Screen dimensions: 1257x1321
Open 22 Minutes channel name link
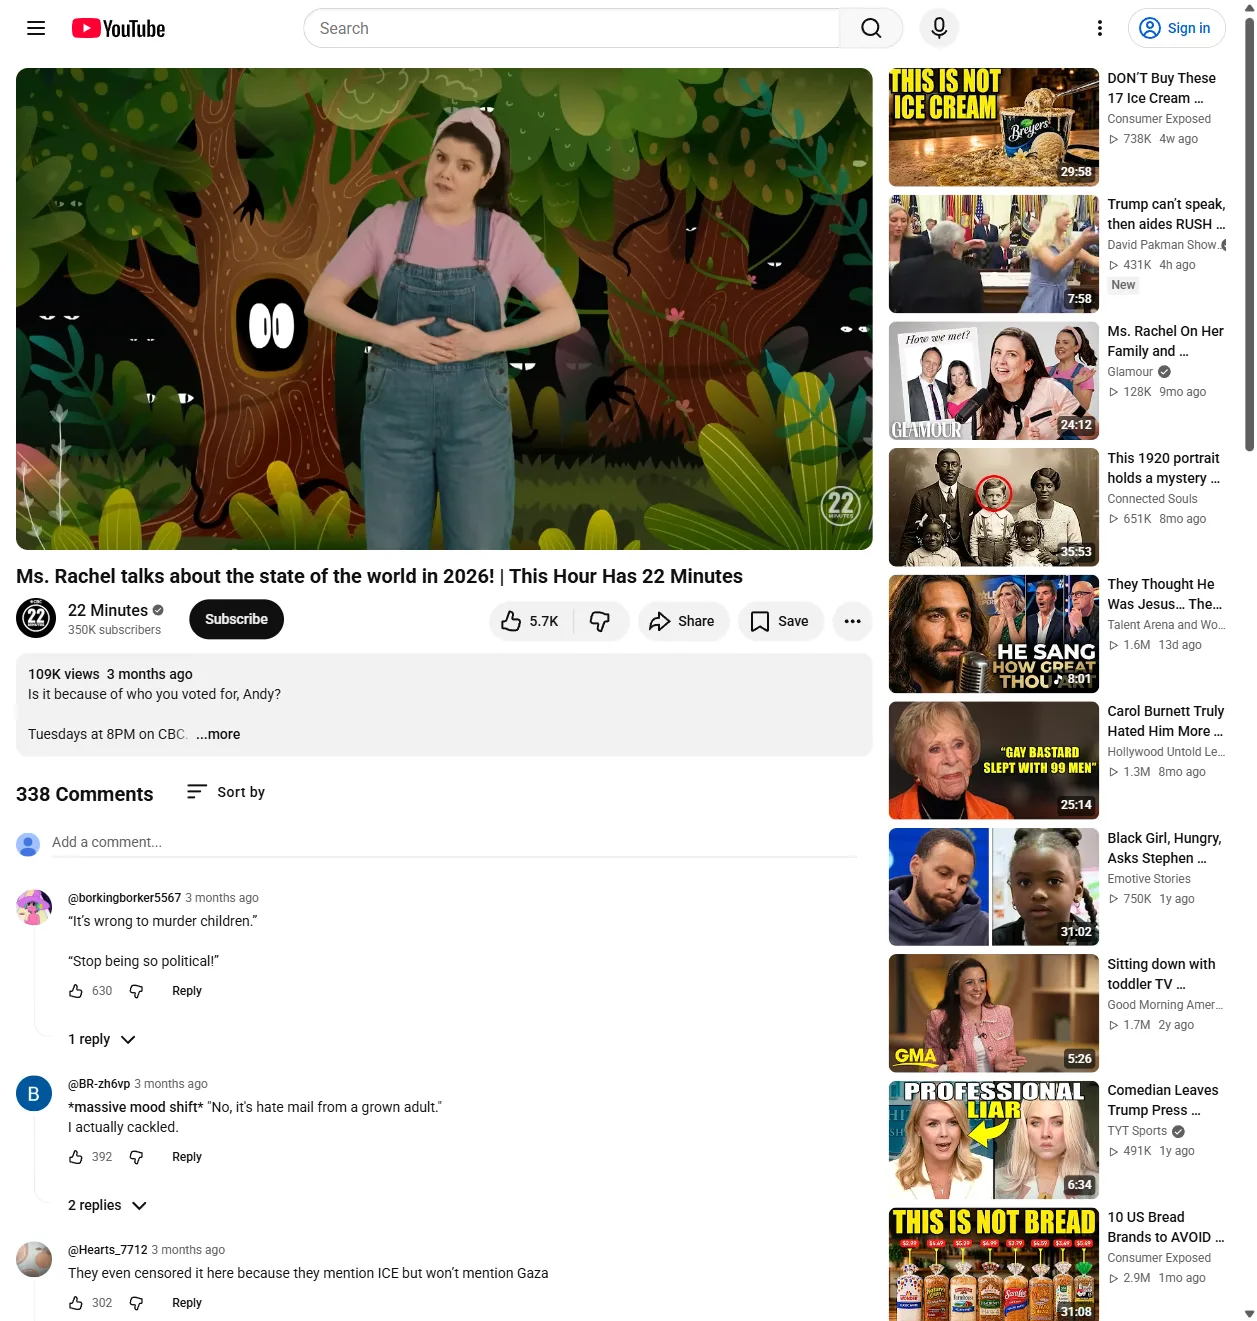(108, 610)
